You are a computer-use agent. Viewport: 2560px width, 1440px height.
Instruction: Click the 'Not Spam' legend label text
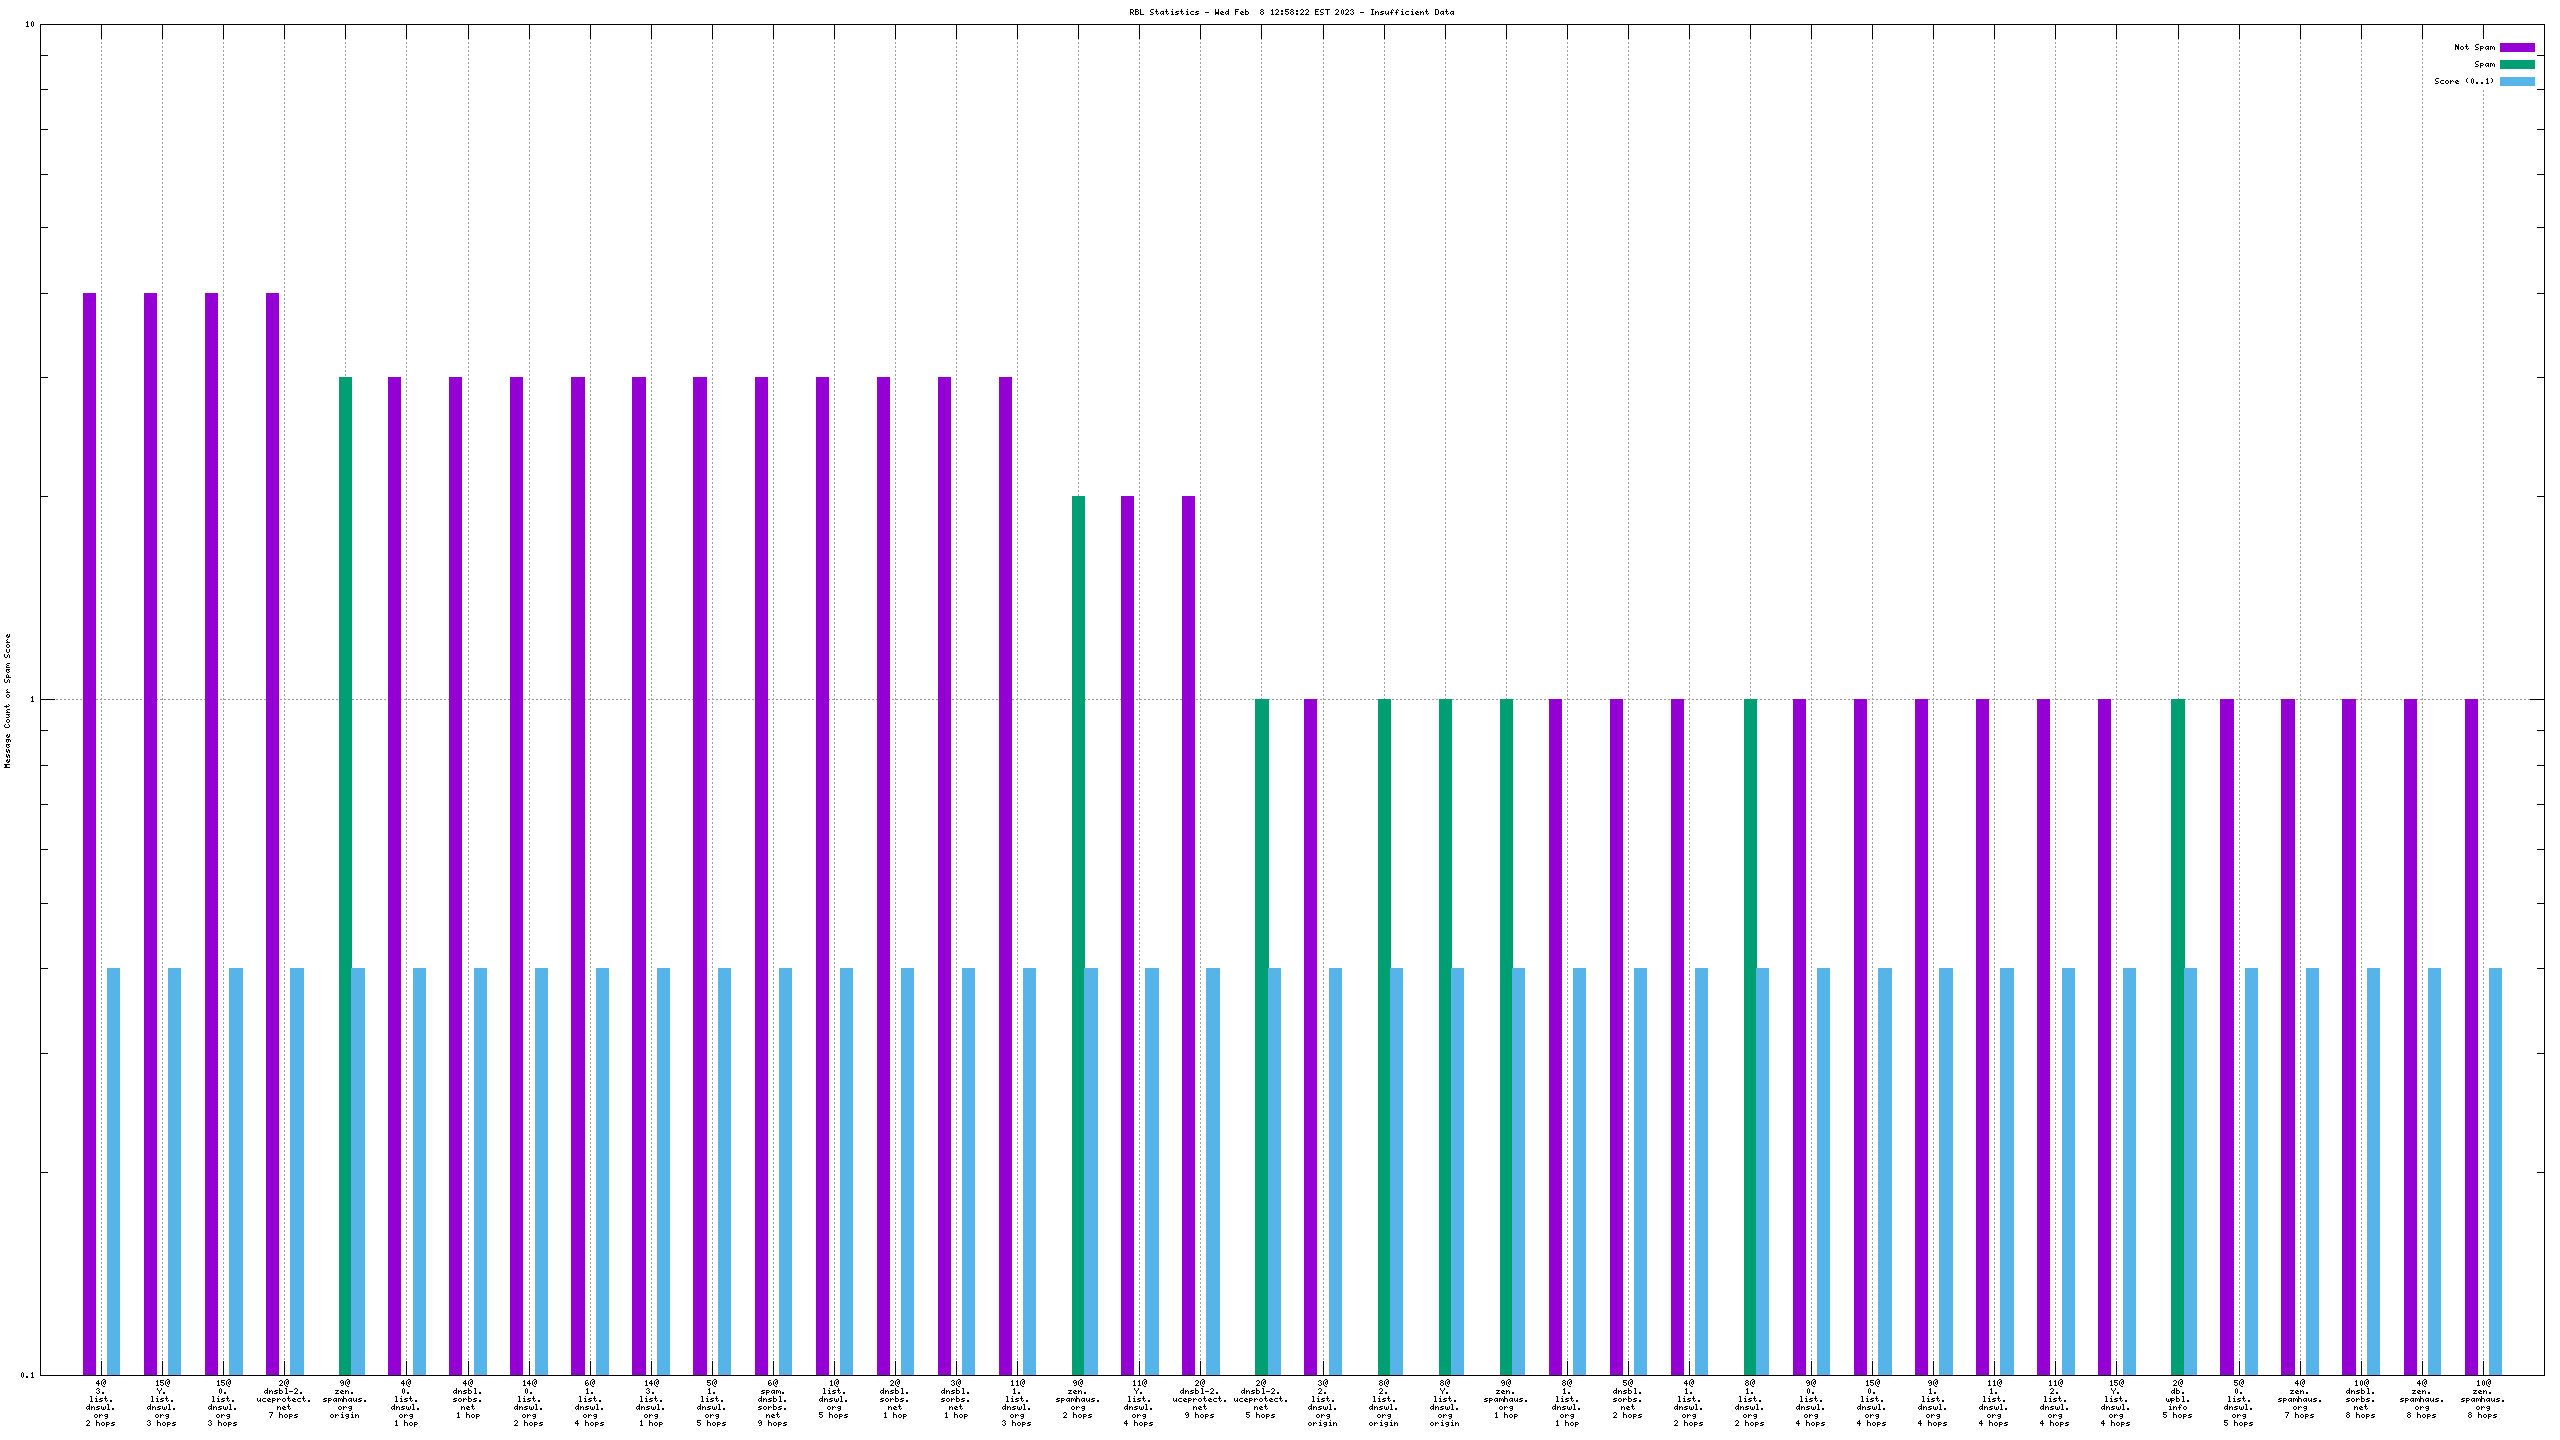pyautogui.click(x=2474, y=47)
